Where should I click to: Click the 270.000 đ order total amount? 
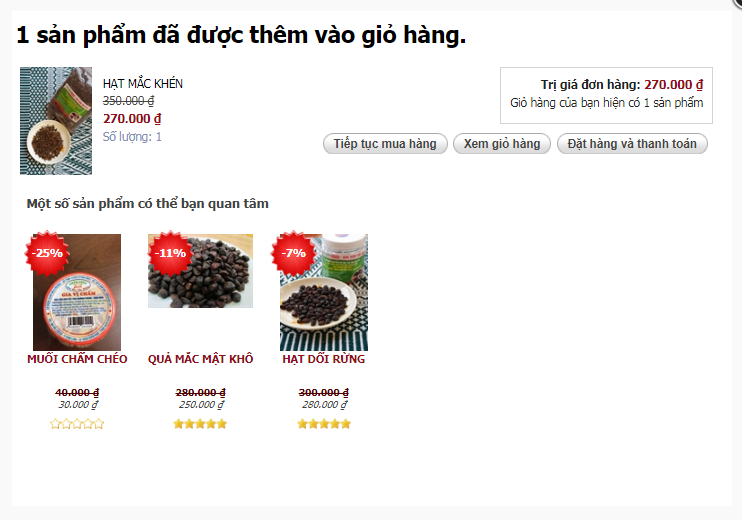(x=674, y=85)
